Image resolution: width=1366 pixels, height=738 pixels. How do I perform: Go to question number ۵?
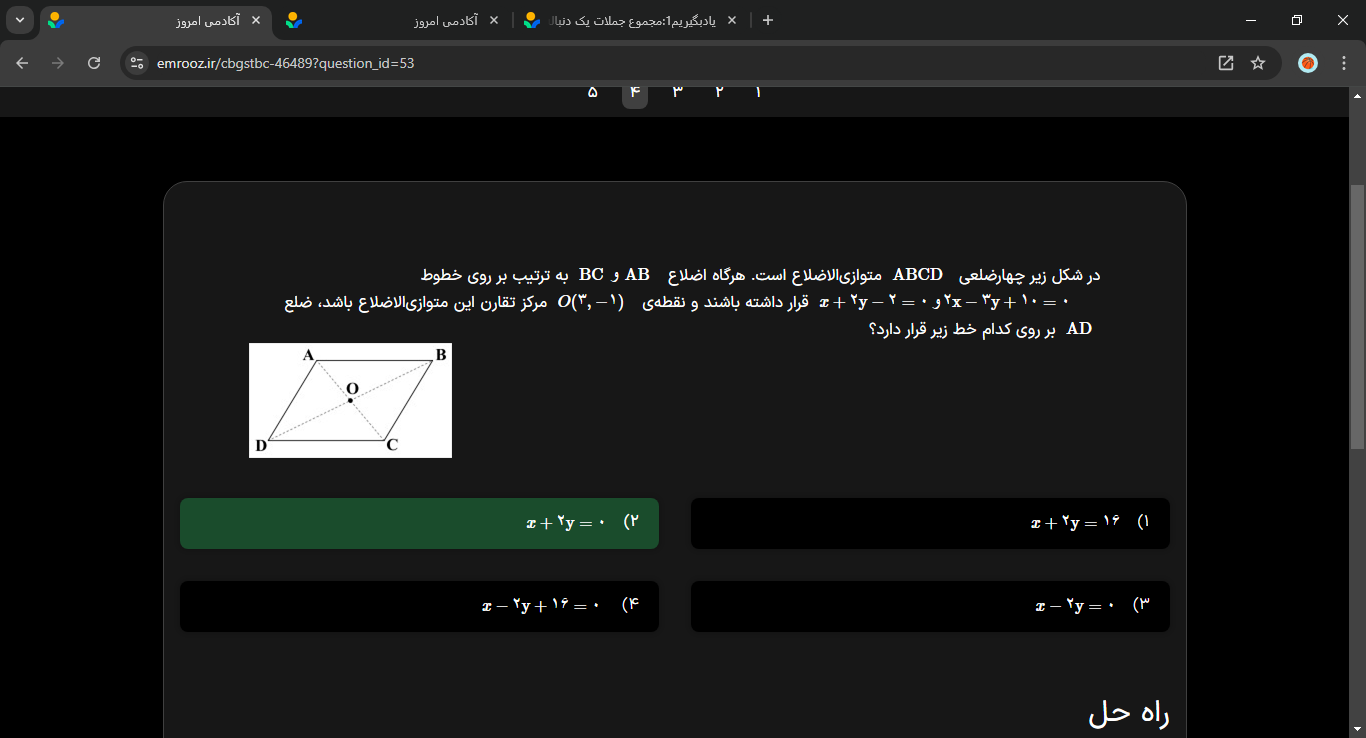[592, 92]
